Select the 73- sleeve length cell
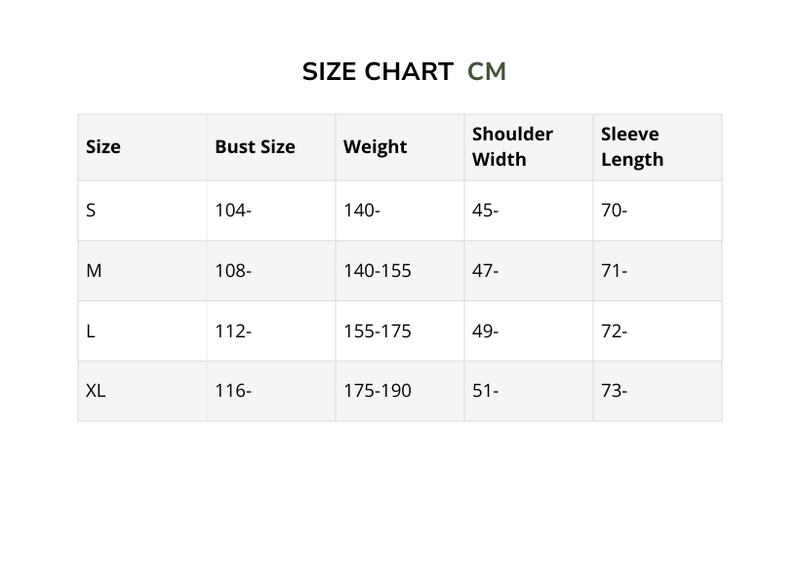This screenshot has height=585, width=800. pos(614,391)
